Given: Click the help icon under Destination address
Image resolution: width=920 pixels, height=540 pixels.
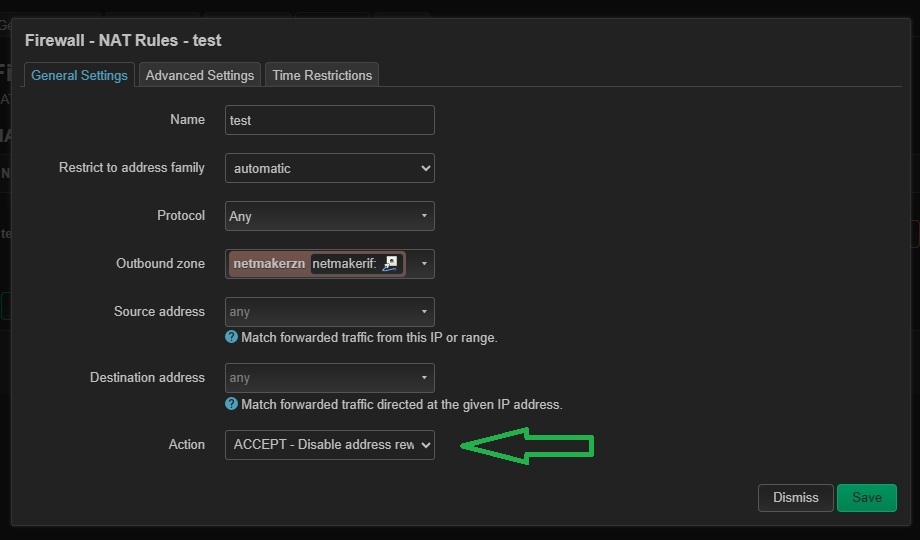Looking at the screenshot, I should point(232,404).
